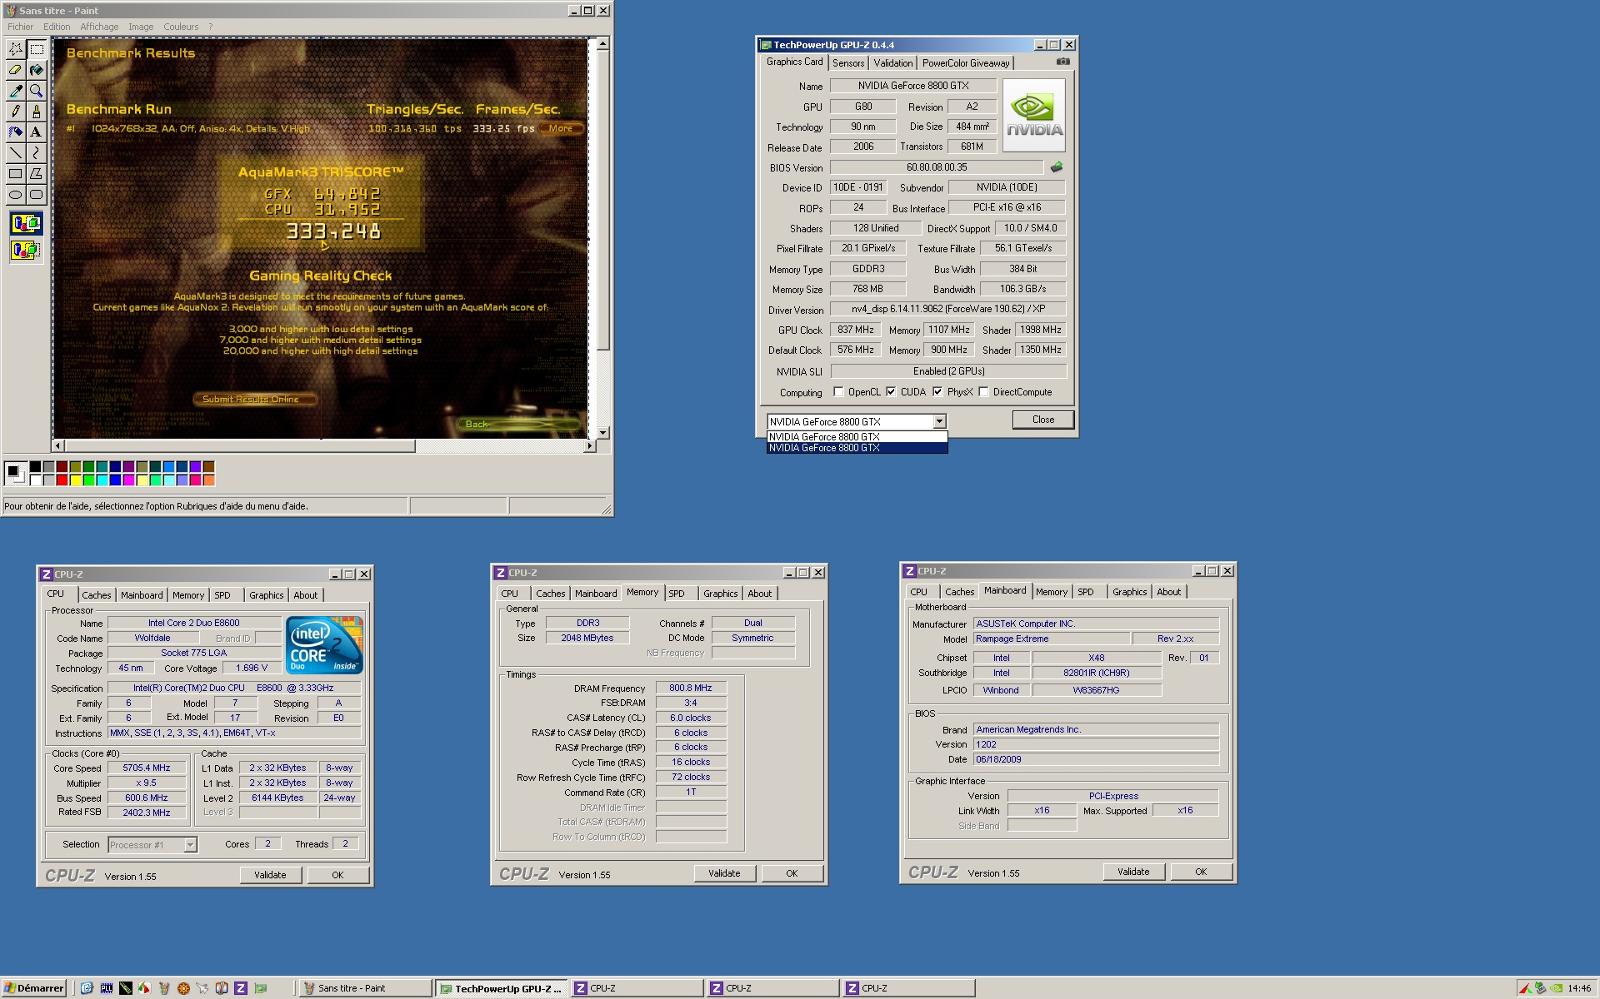Select the Brush tool in Paint
Viewport: 1600px width, 999px height.
(x=37, y=112)
